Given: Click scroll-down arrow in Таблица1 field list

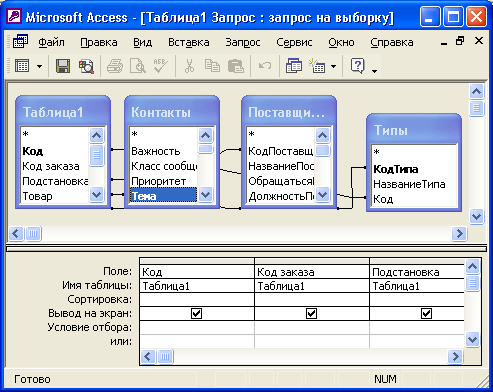Looking at the screenshot, I should [96, 194].
